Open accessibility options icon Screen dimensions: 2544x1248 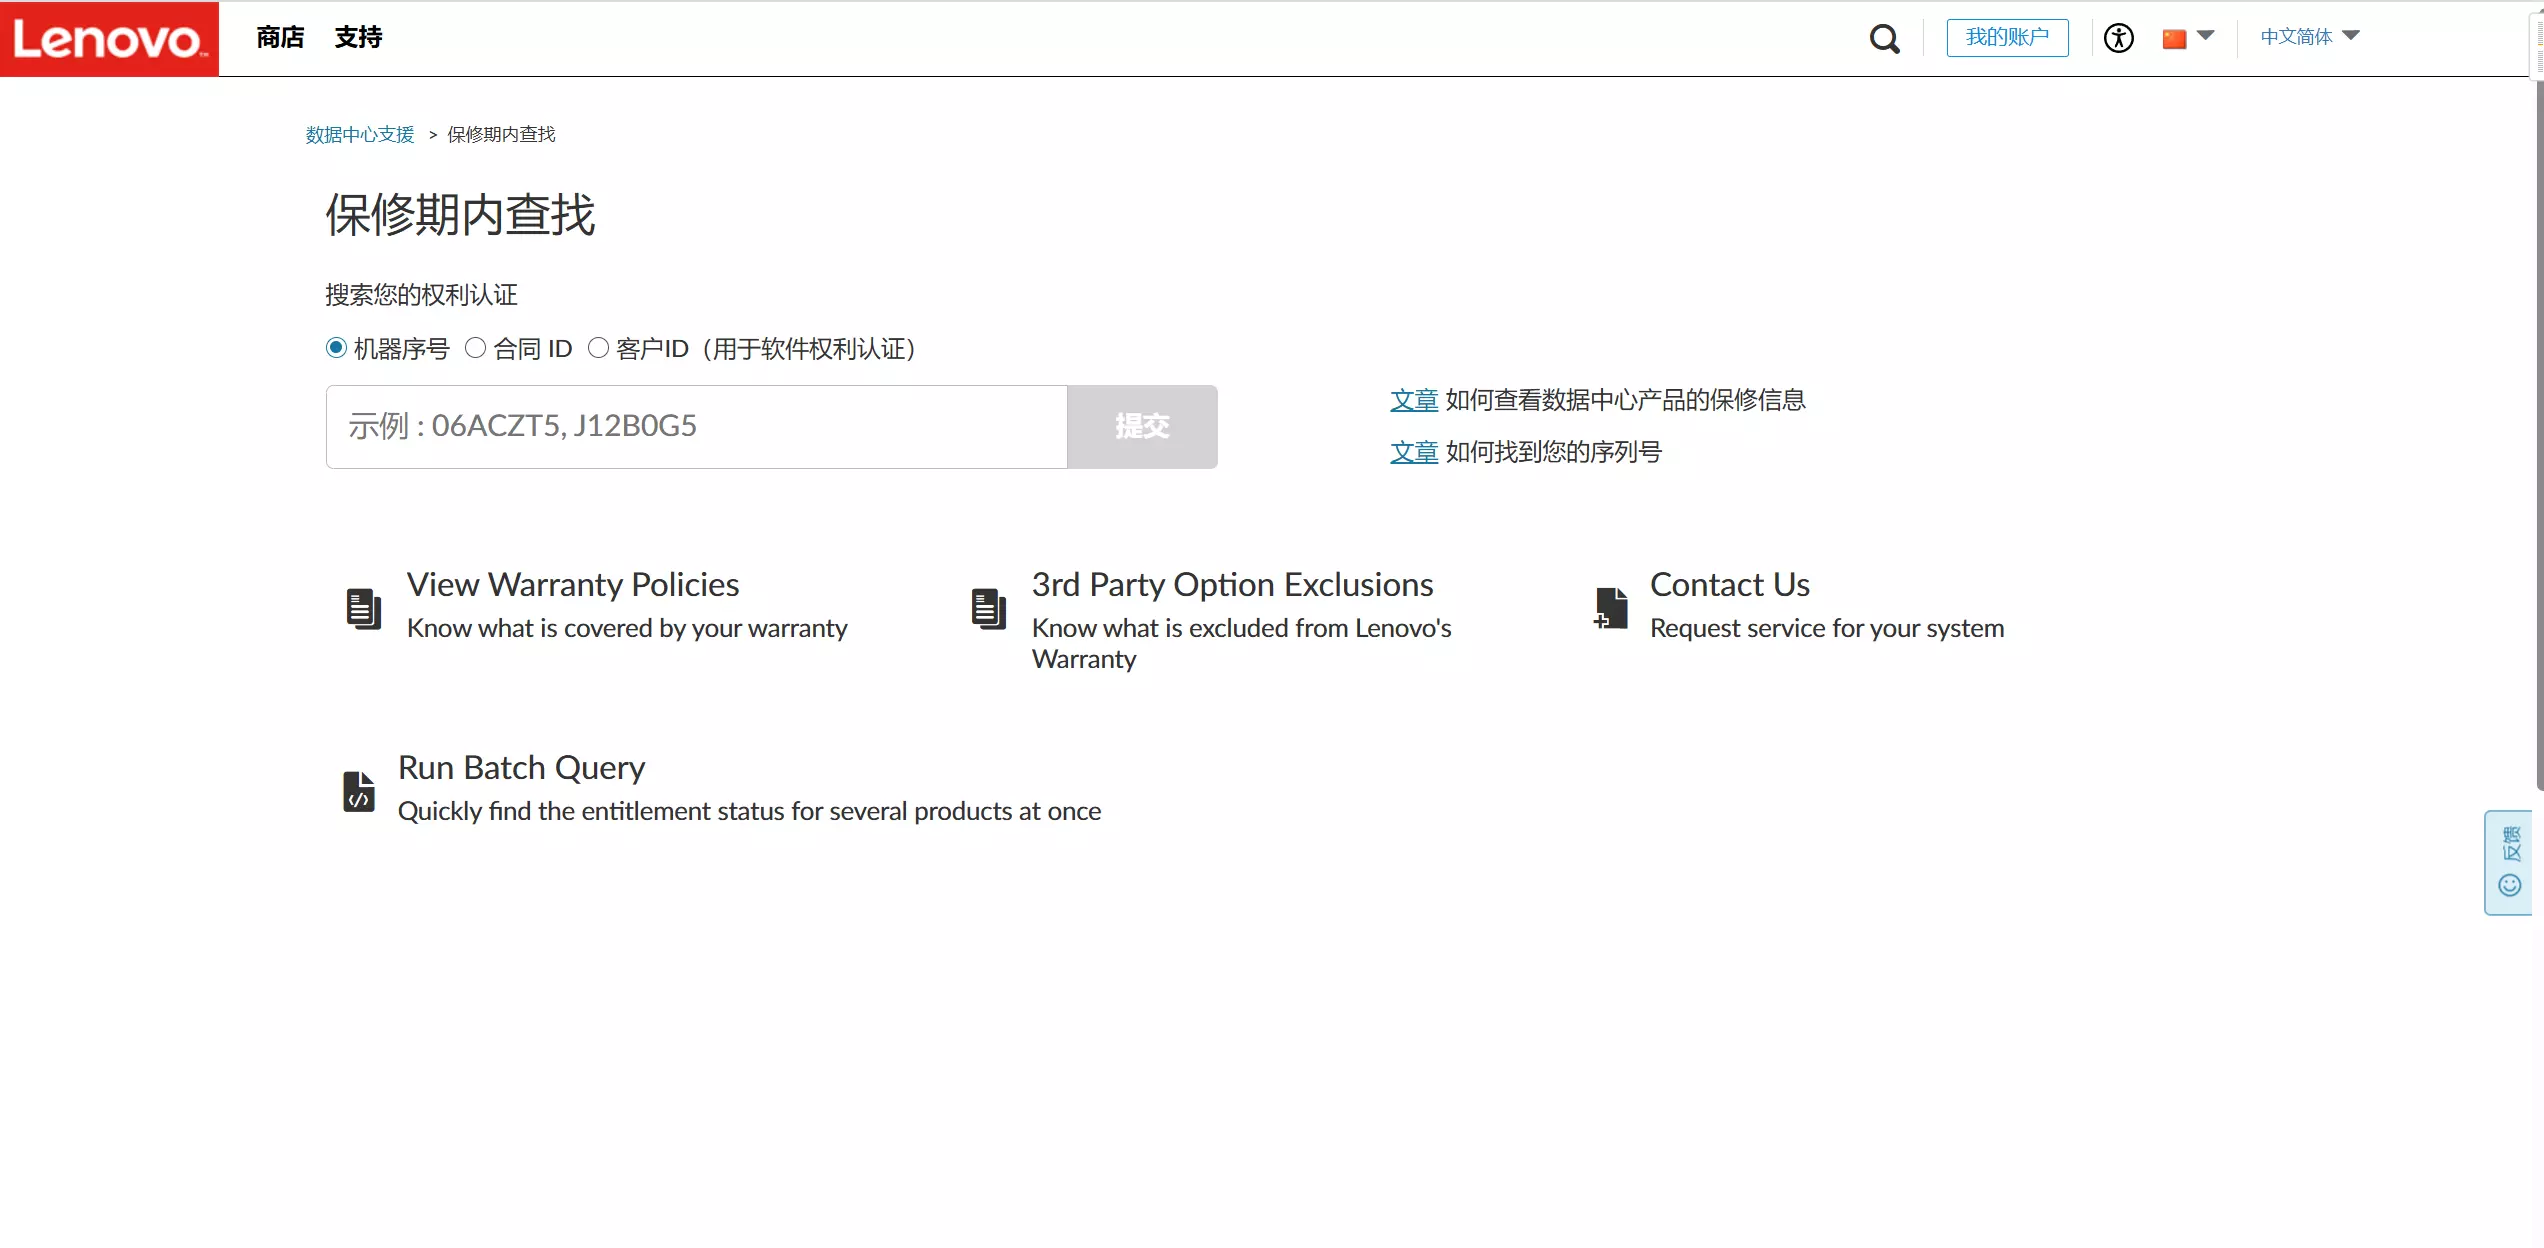pyautogui.click(x=2118, y=38)
